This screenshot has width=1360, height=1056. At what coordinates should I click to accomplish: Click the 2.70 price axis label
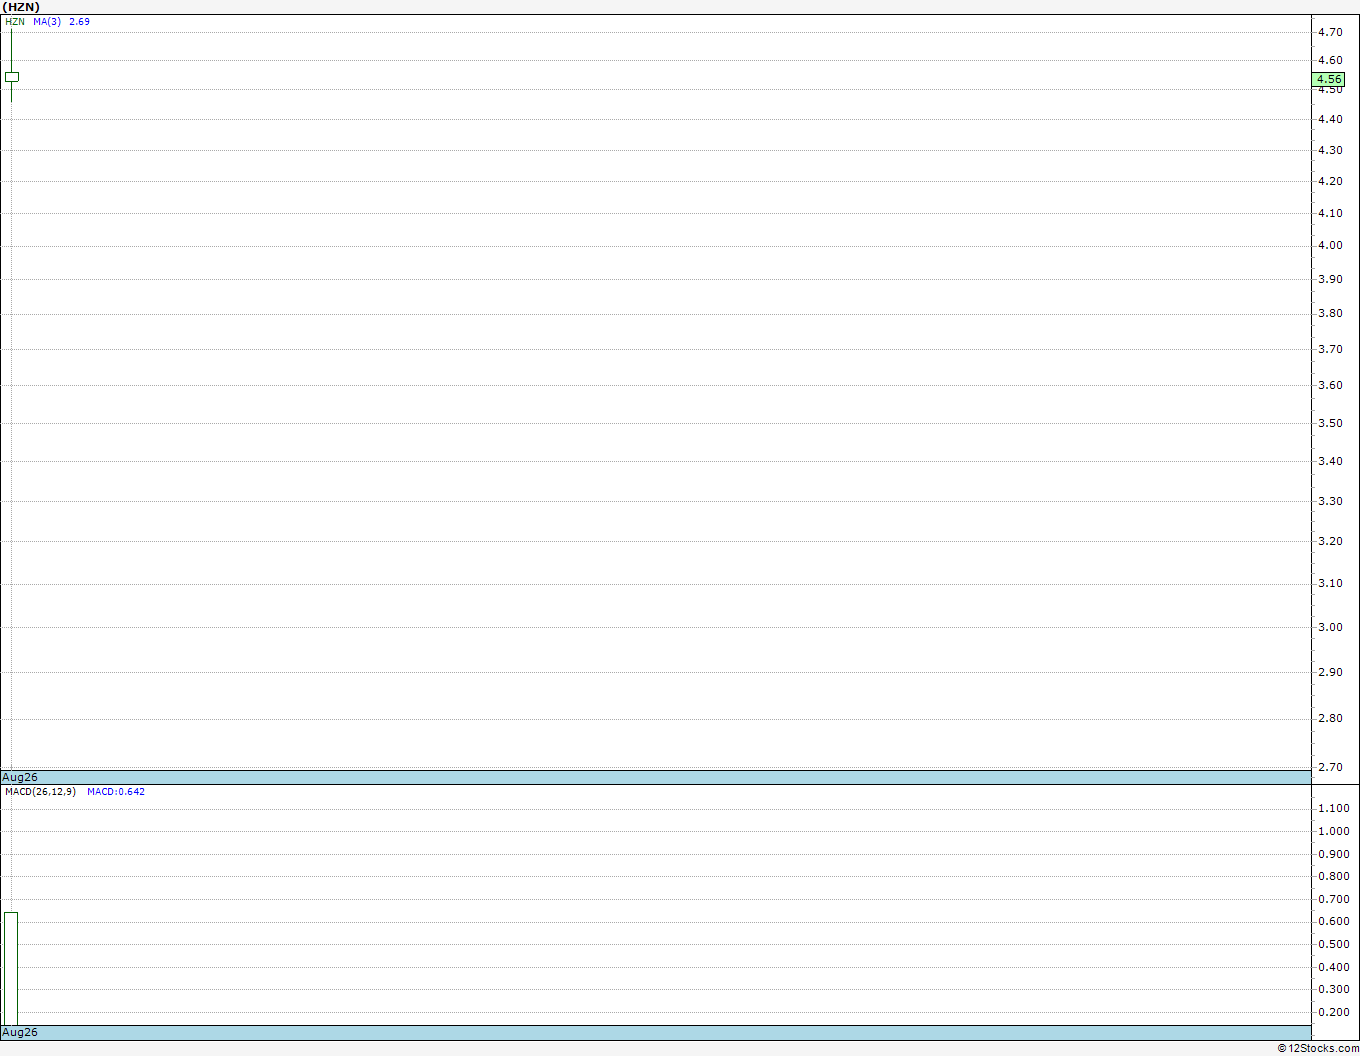click(1330, 767)
